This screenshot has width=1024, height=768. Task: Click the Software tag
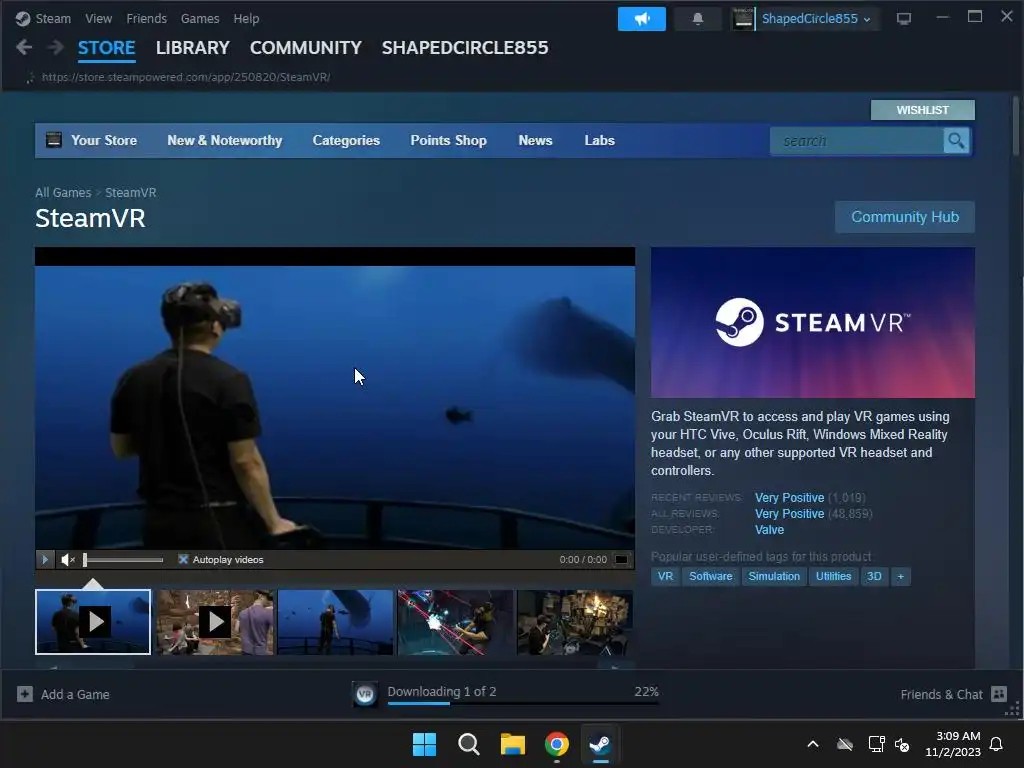[711, 576]
